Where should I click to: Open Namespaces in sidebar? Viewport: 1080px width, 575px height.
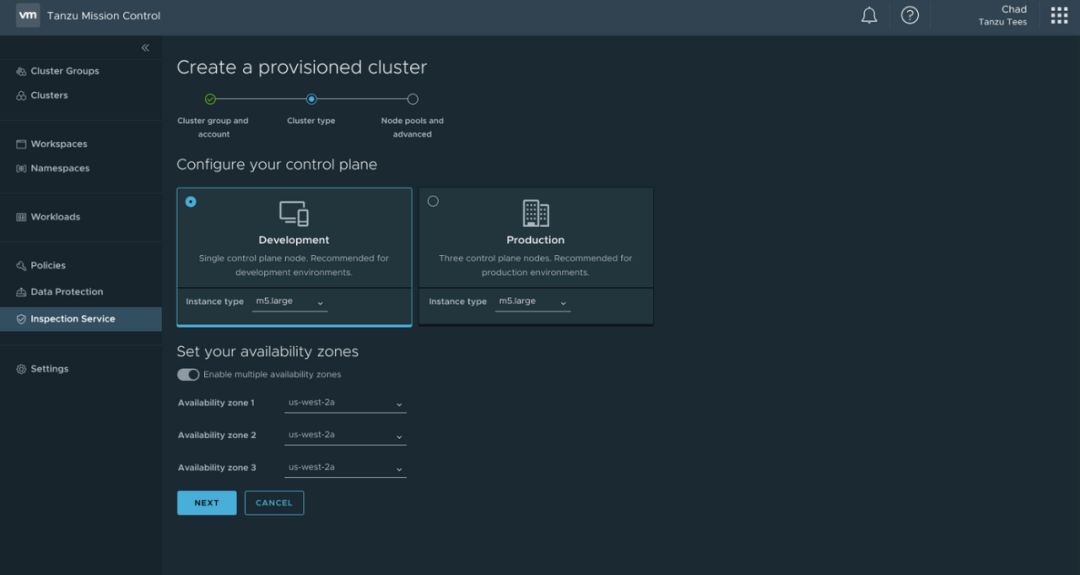[60, 168]
